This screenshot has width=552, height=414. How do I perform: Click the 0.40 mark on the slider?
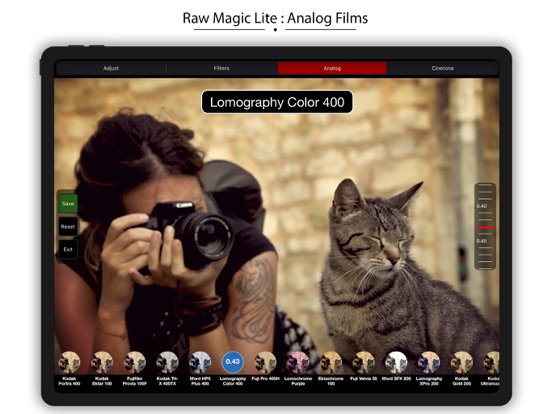482,206
